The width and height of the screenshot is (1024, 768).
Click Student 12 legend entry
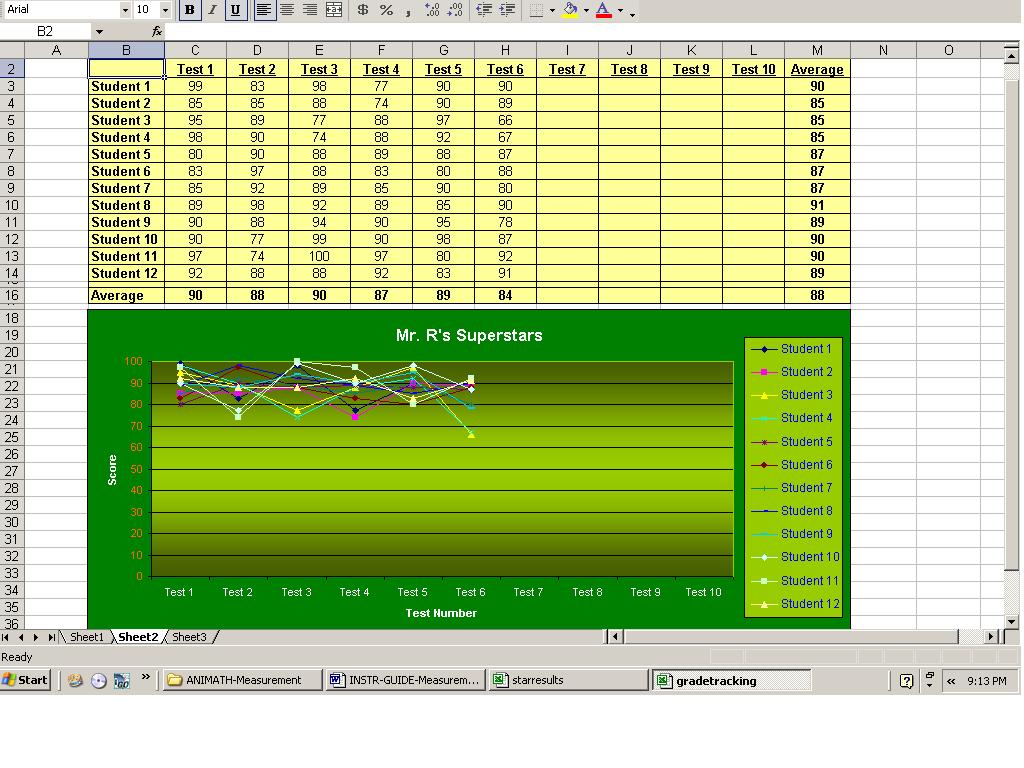[x=796, y=604]
